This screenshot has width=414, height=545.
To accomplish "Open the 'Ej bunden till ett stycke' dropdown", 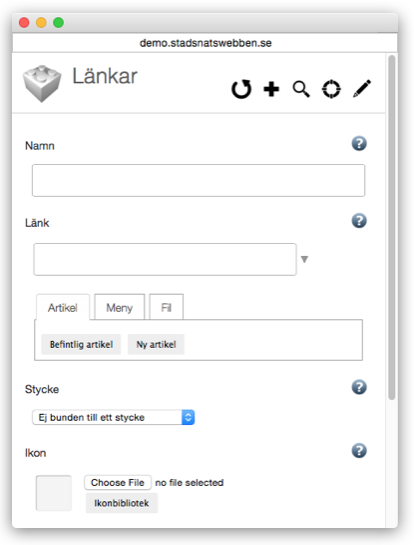I will tap(113, 417).
